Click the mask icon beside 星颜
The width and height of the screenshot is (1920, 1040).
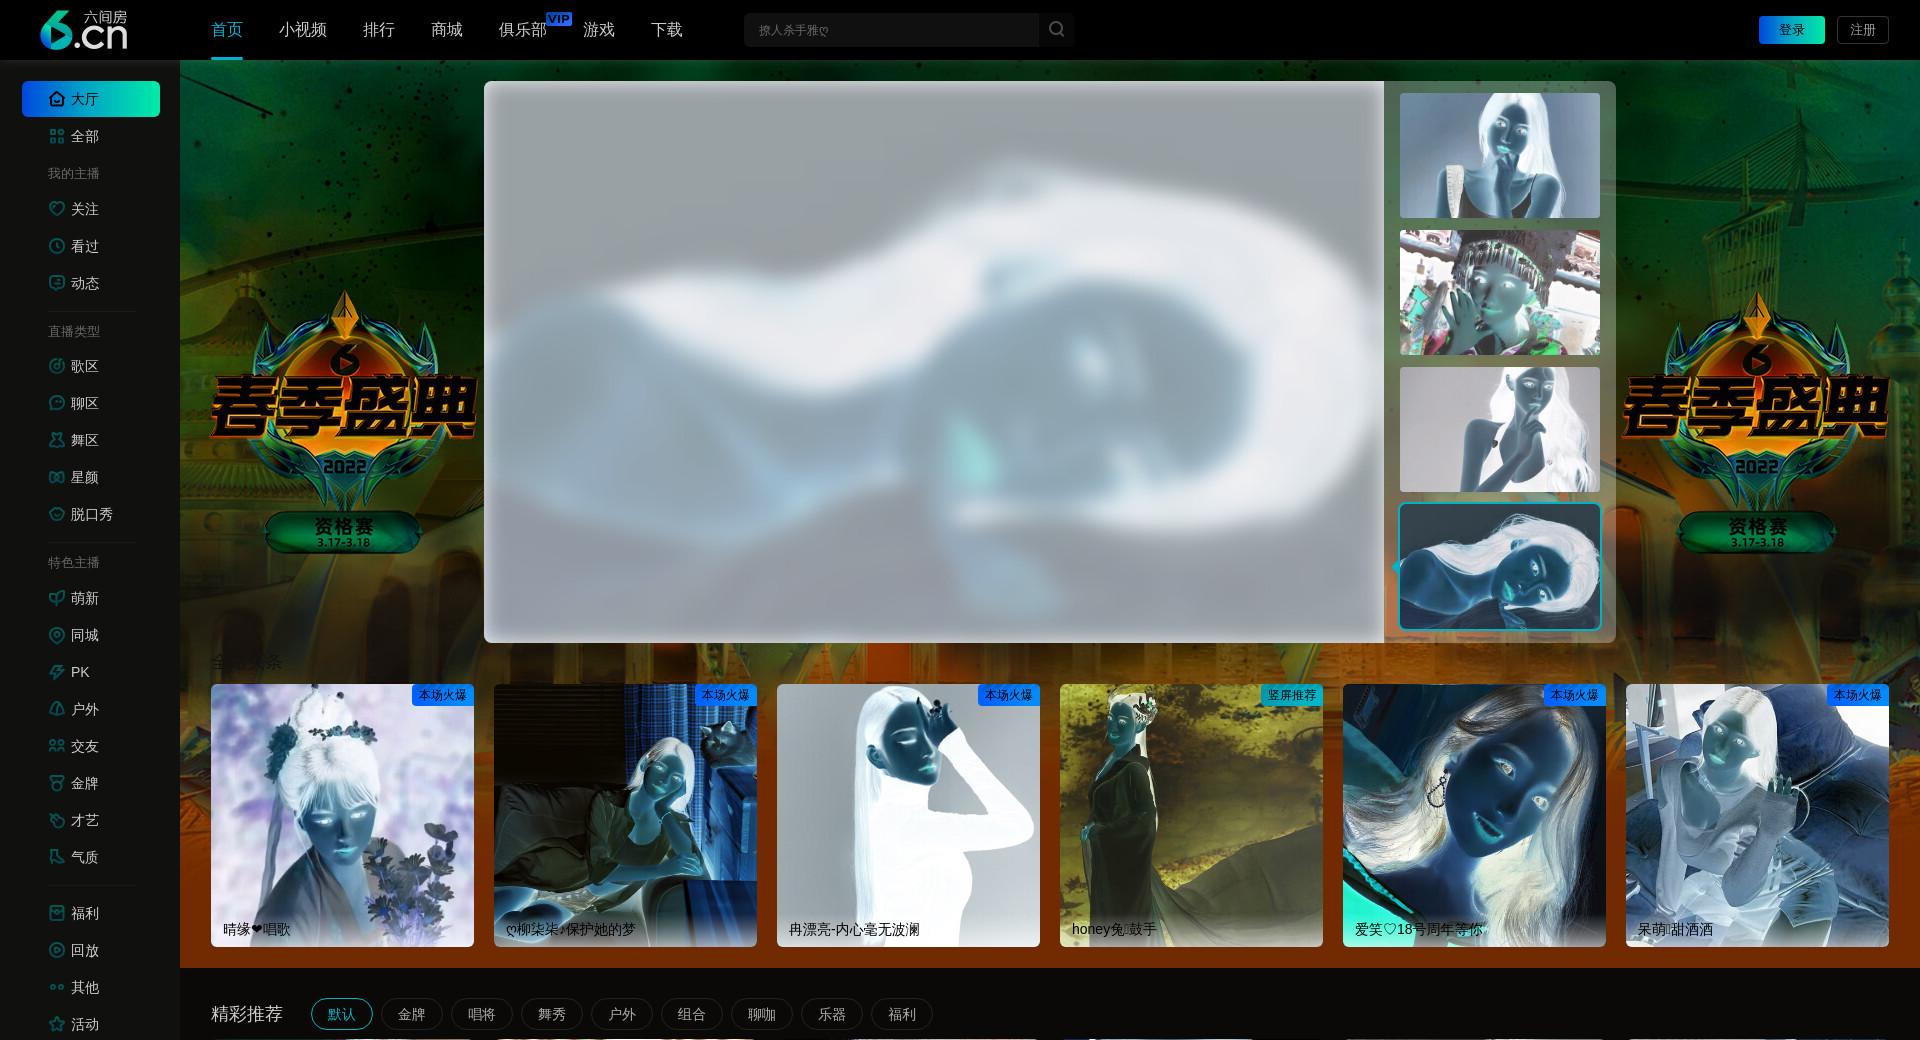click(57, 477)
